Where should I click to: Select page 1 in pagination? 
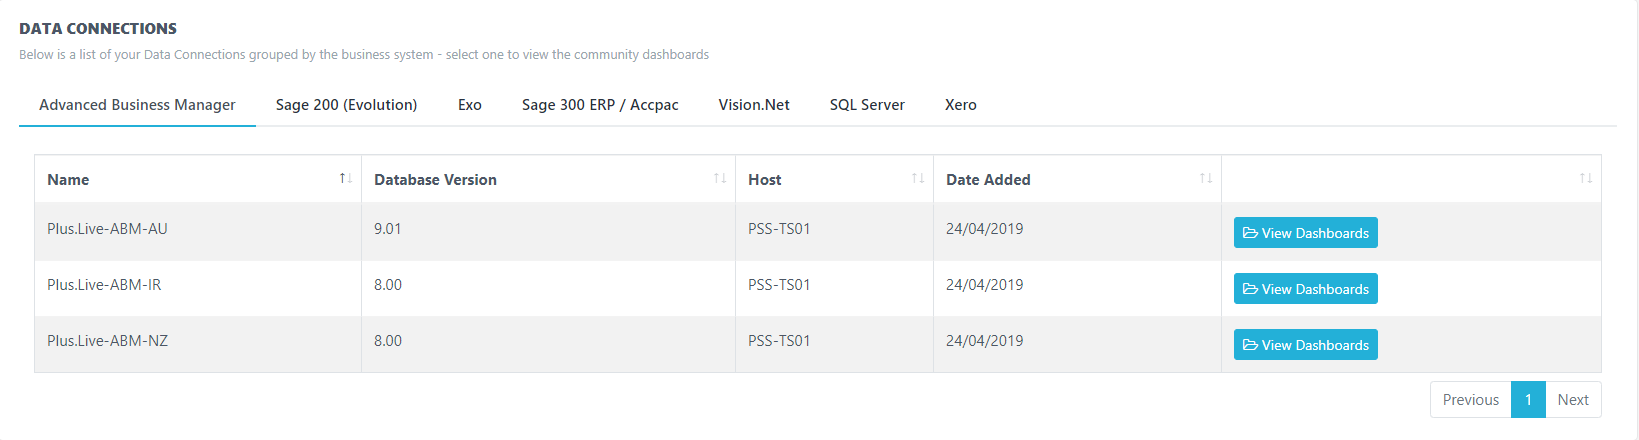pyautogui.click(x=1528, y=399)
